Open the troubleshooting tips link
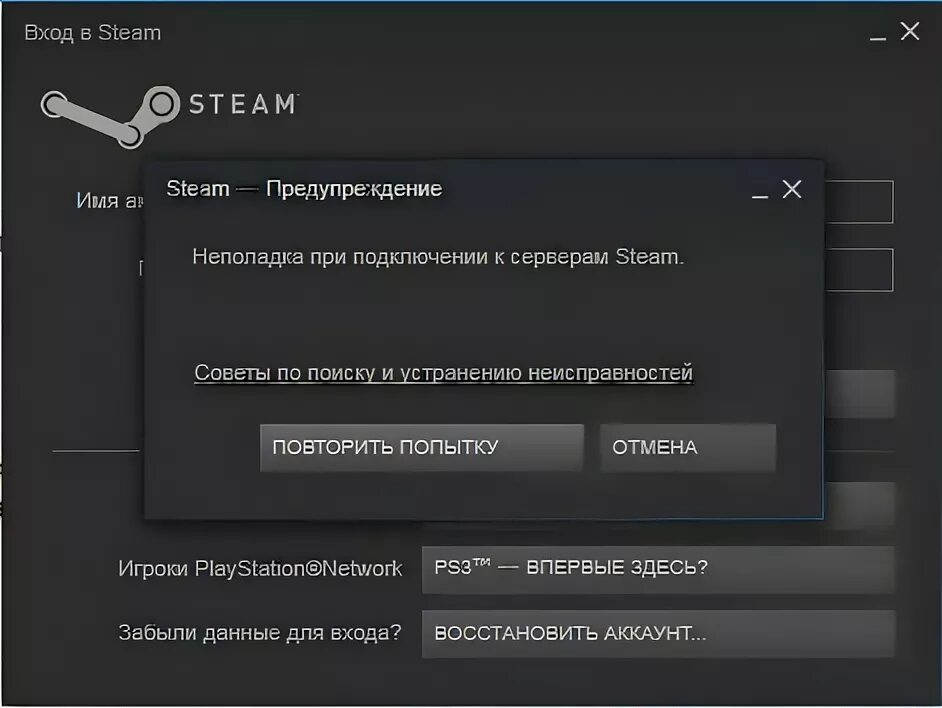Image resolution: width=942 pixels, height=708 pixels. click(x=443, y=373)
